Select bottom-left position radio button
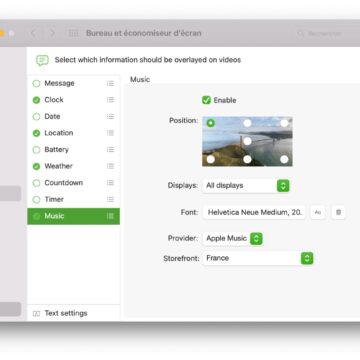The height and width of the screenshot is (360, 360). point(210,159)
